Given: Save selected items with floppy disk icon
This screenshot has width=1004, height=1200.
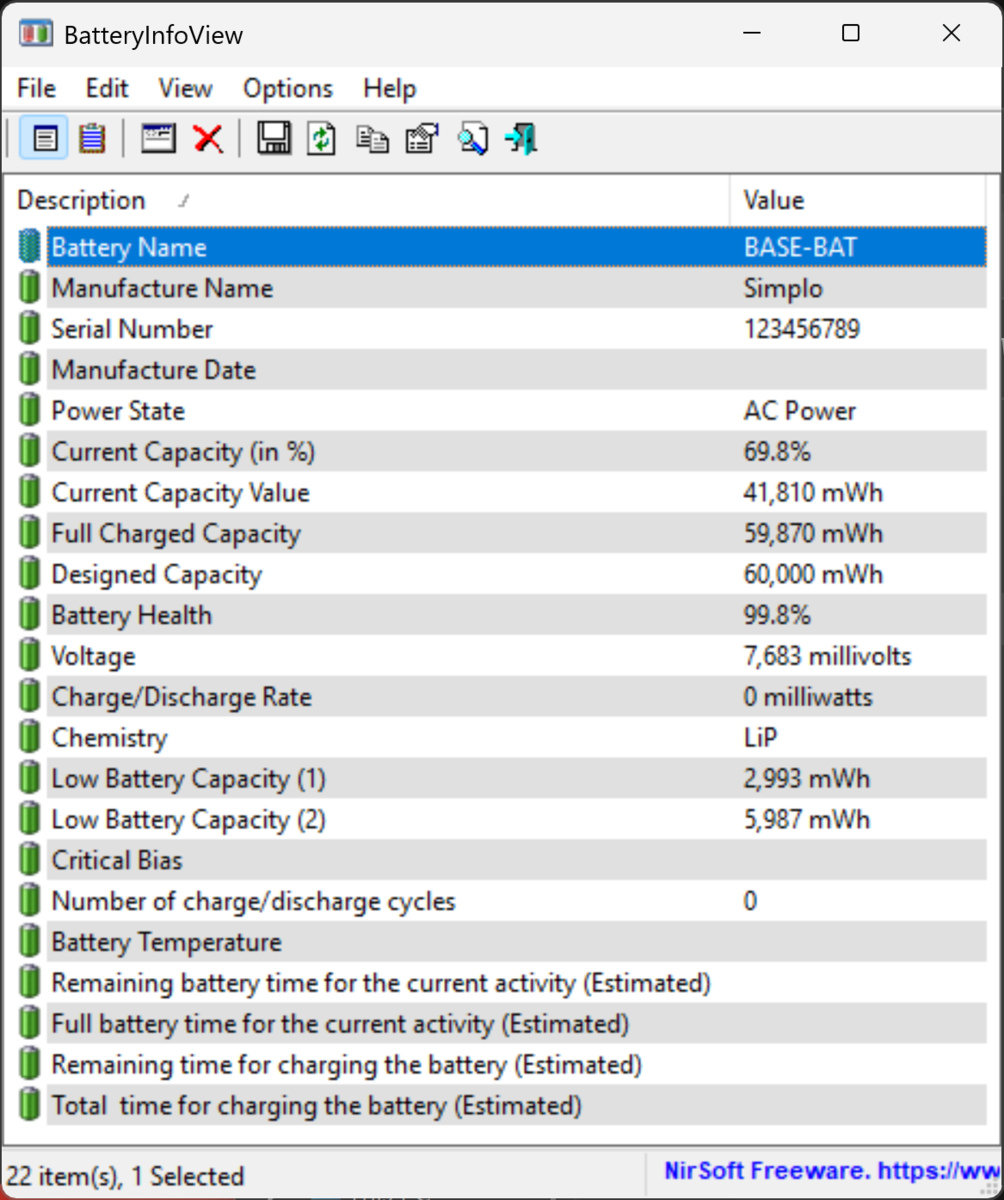Looking at the screenshot, I should tap(273, 138).
